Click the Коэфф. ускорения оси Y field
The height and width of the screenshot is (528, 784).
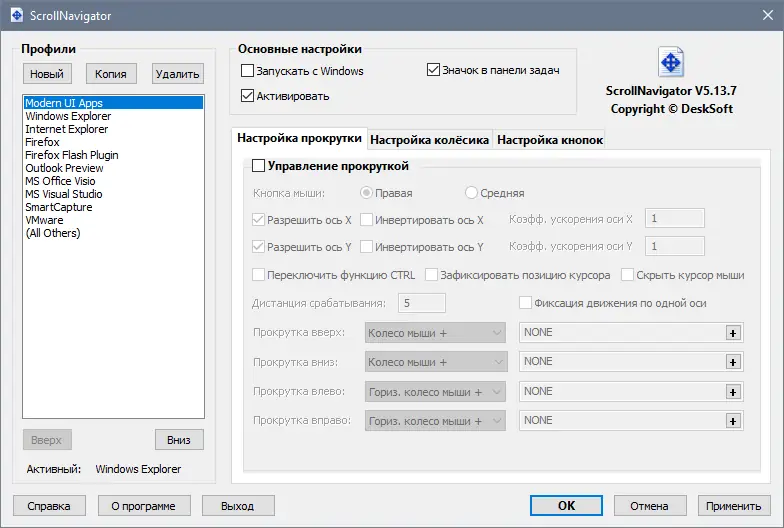tap(674, 246)
